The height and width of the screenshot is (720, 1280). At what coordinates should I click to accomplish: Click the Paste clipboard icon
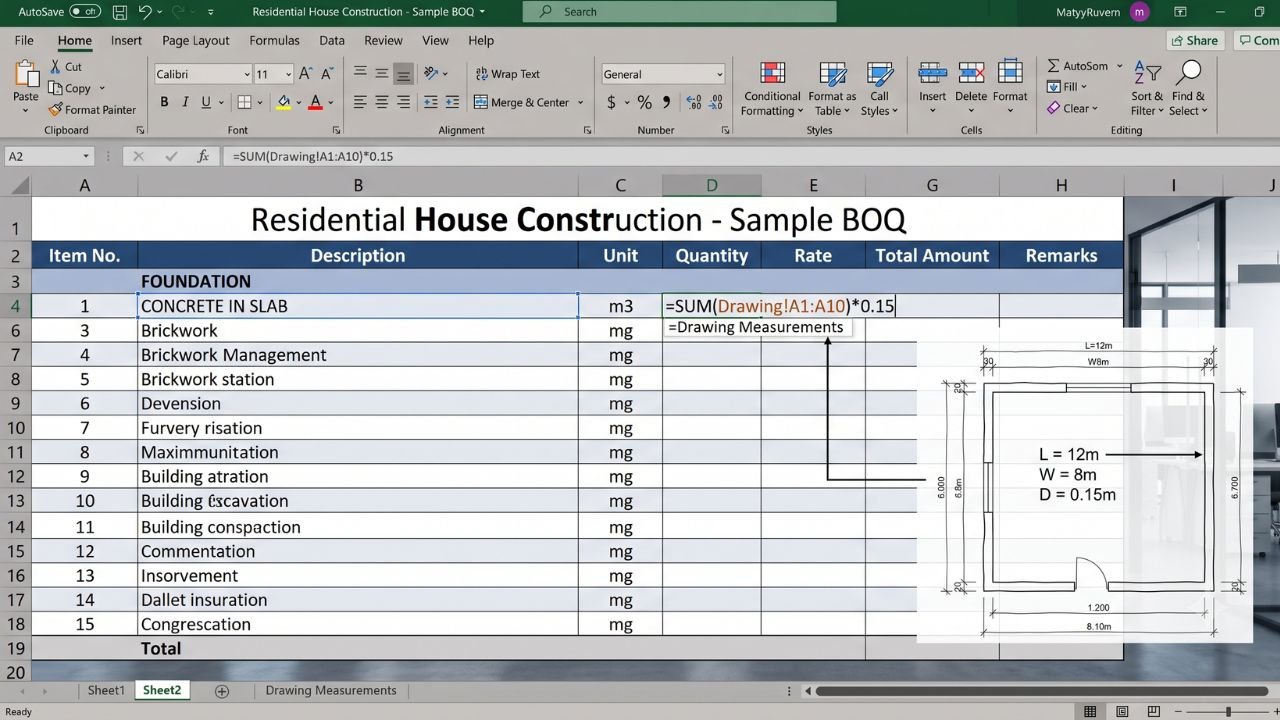coord(25,74)
